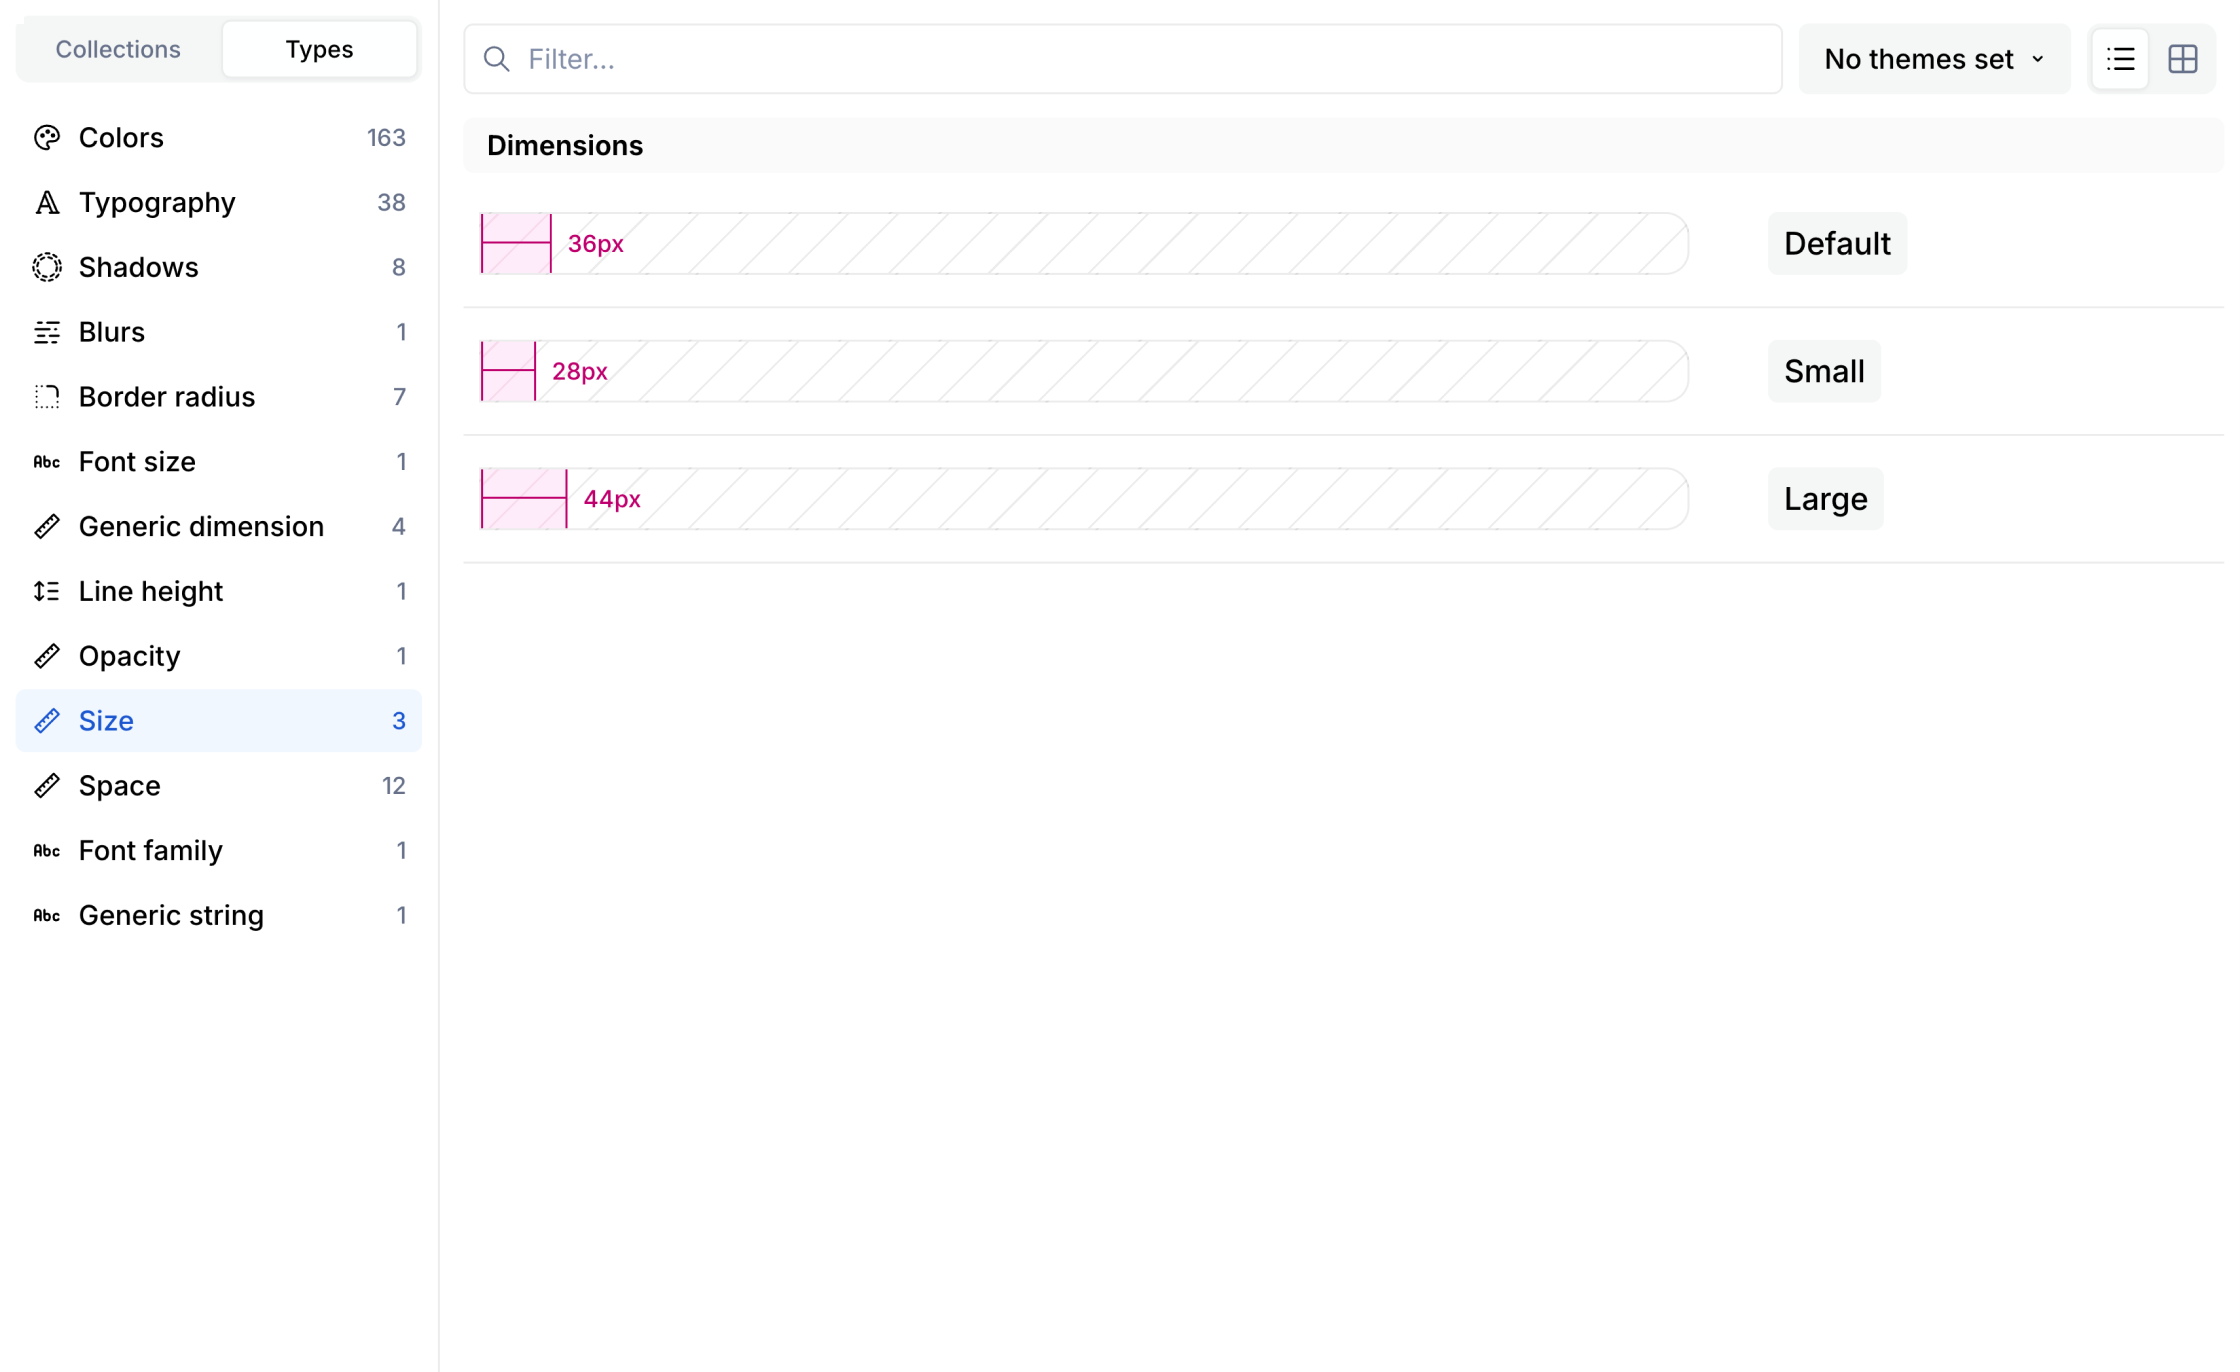Click the Shadows circle icon

click(x=47, y=267)
